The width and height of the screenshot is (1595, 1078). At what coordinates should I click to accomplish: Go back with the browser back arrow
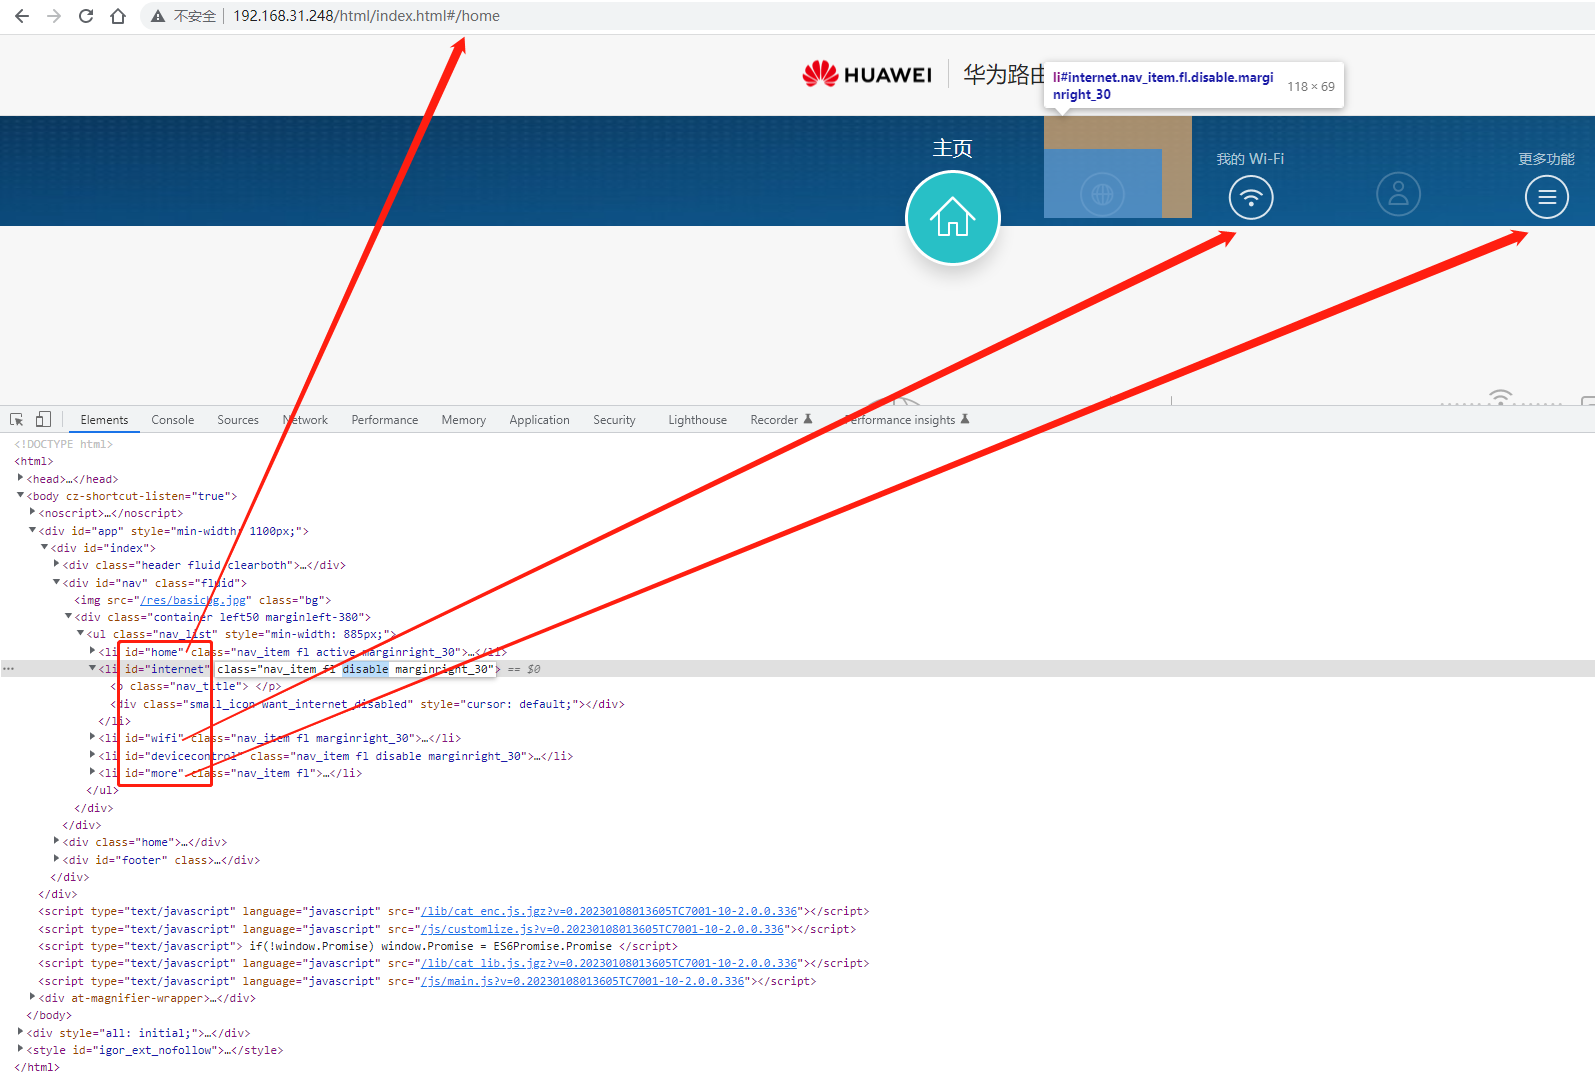pyautogui.click(x=22, y=16)
